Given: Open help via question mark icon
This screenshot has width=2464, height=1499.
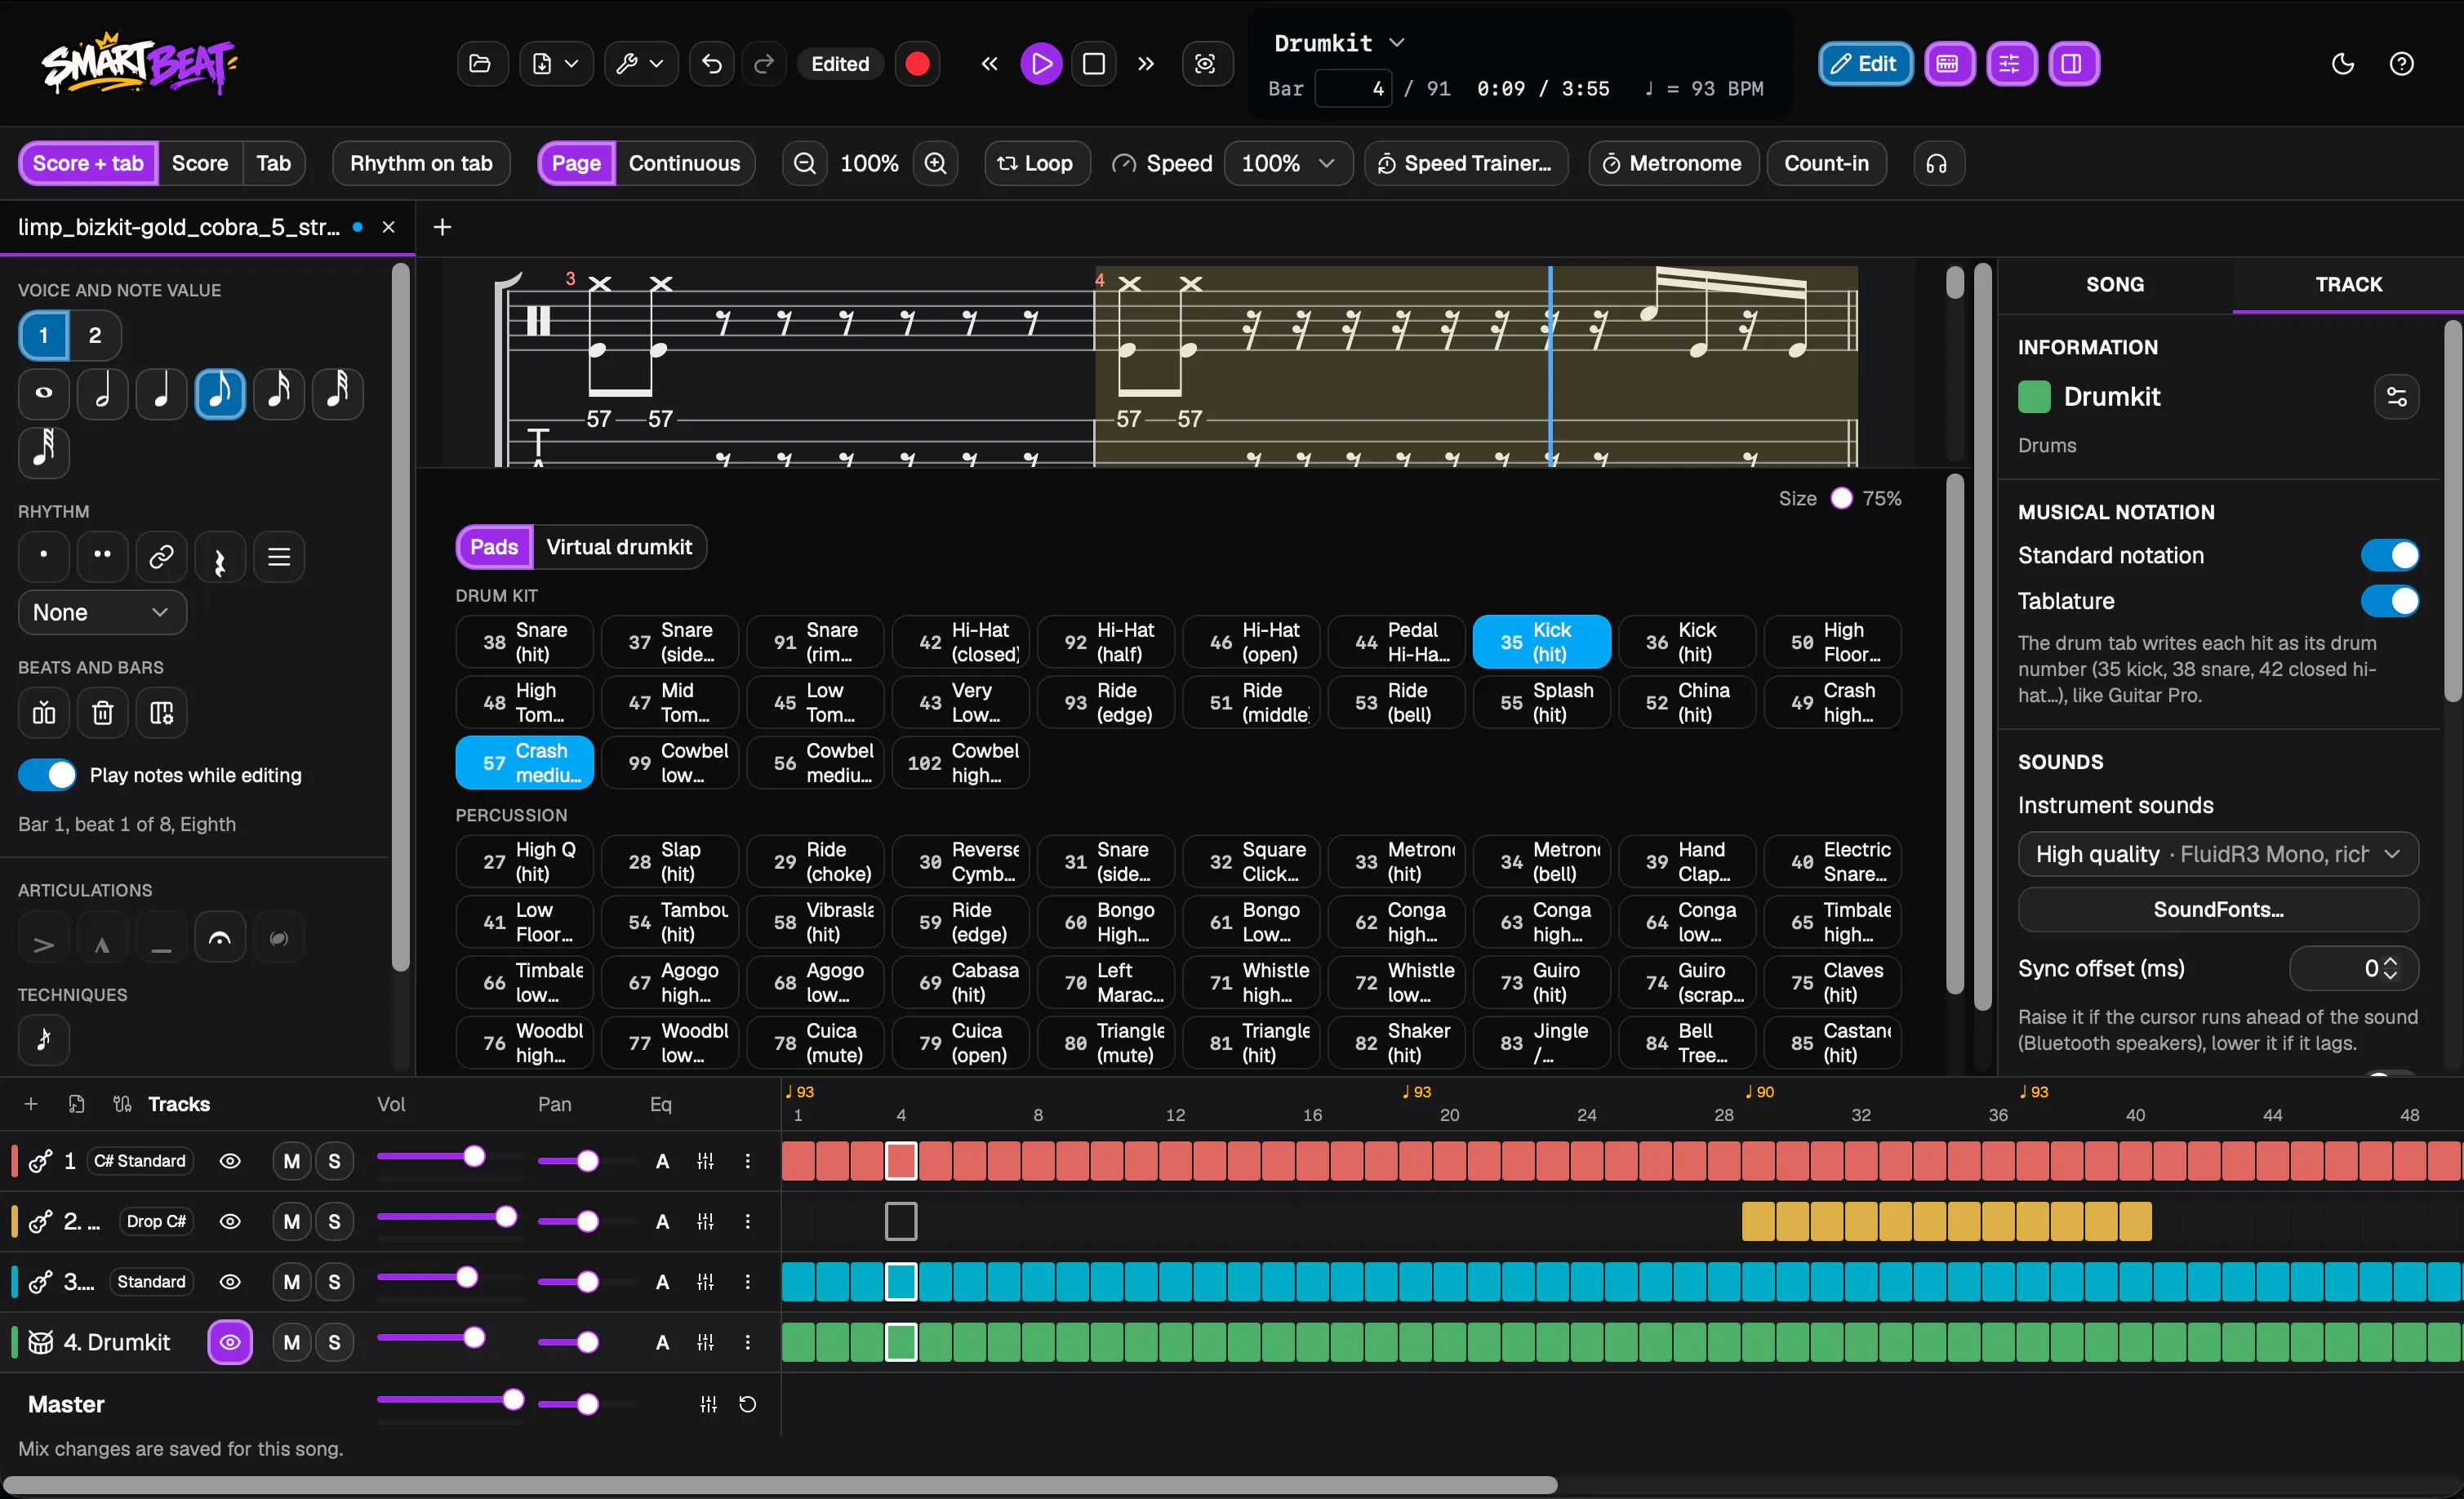Looking at the screenshot, I should click(x=2401, y=64).
